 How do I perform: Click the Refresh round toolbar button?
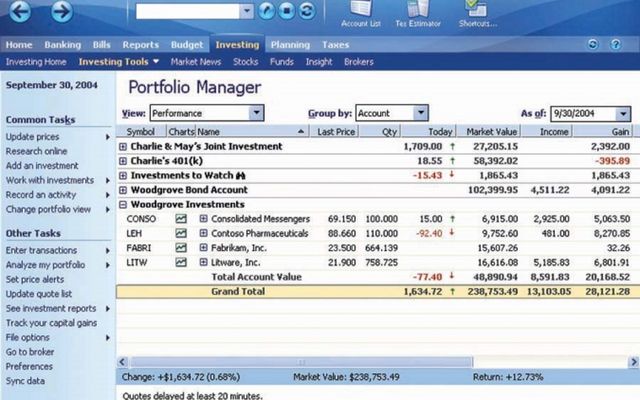click(307, 11)
